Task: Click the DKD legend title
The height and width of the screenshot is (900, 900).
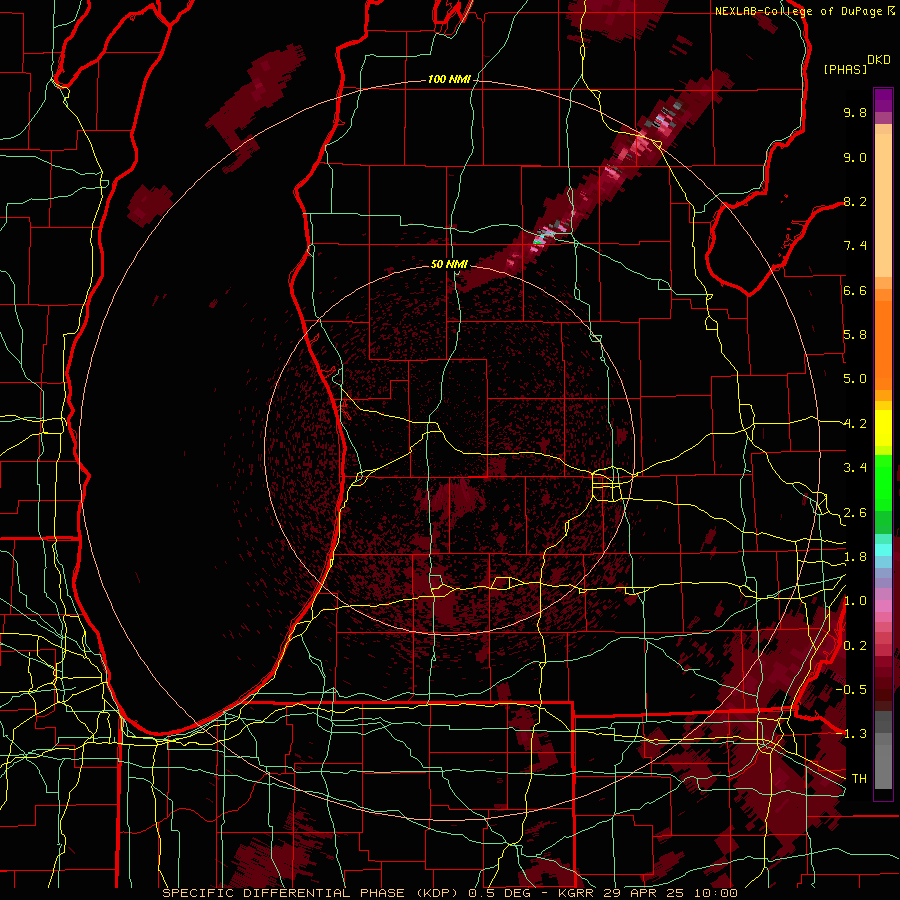Action: click(879, 60)
